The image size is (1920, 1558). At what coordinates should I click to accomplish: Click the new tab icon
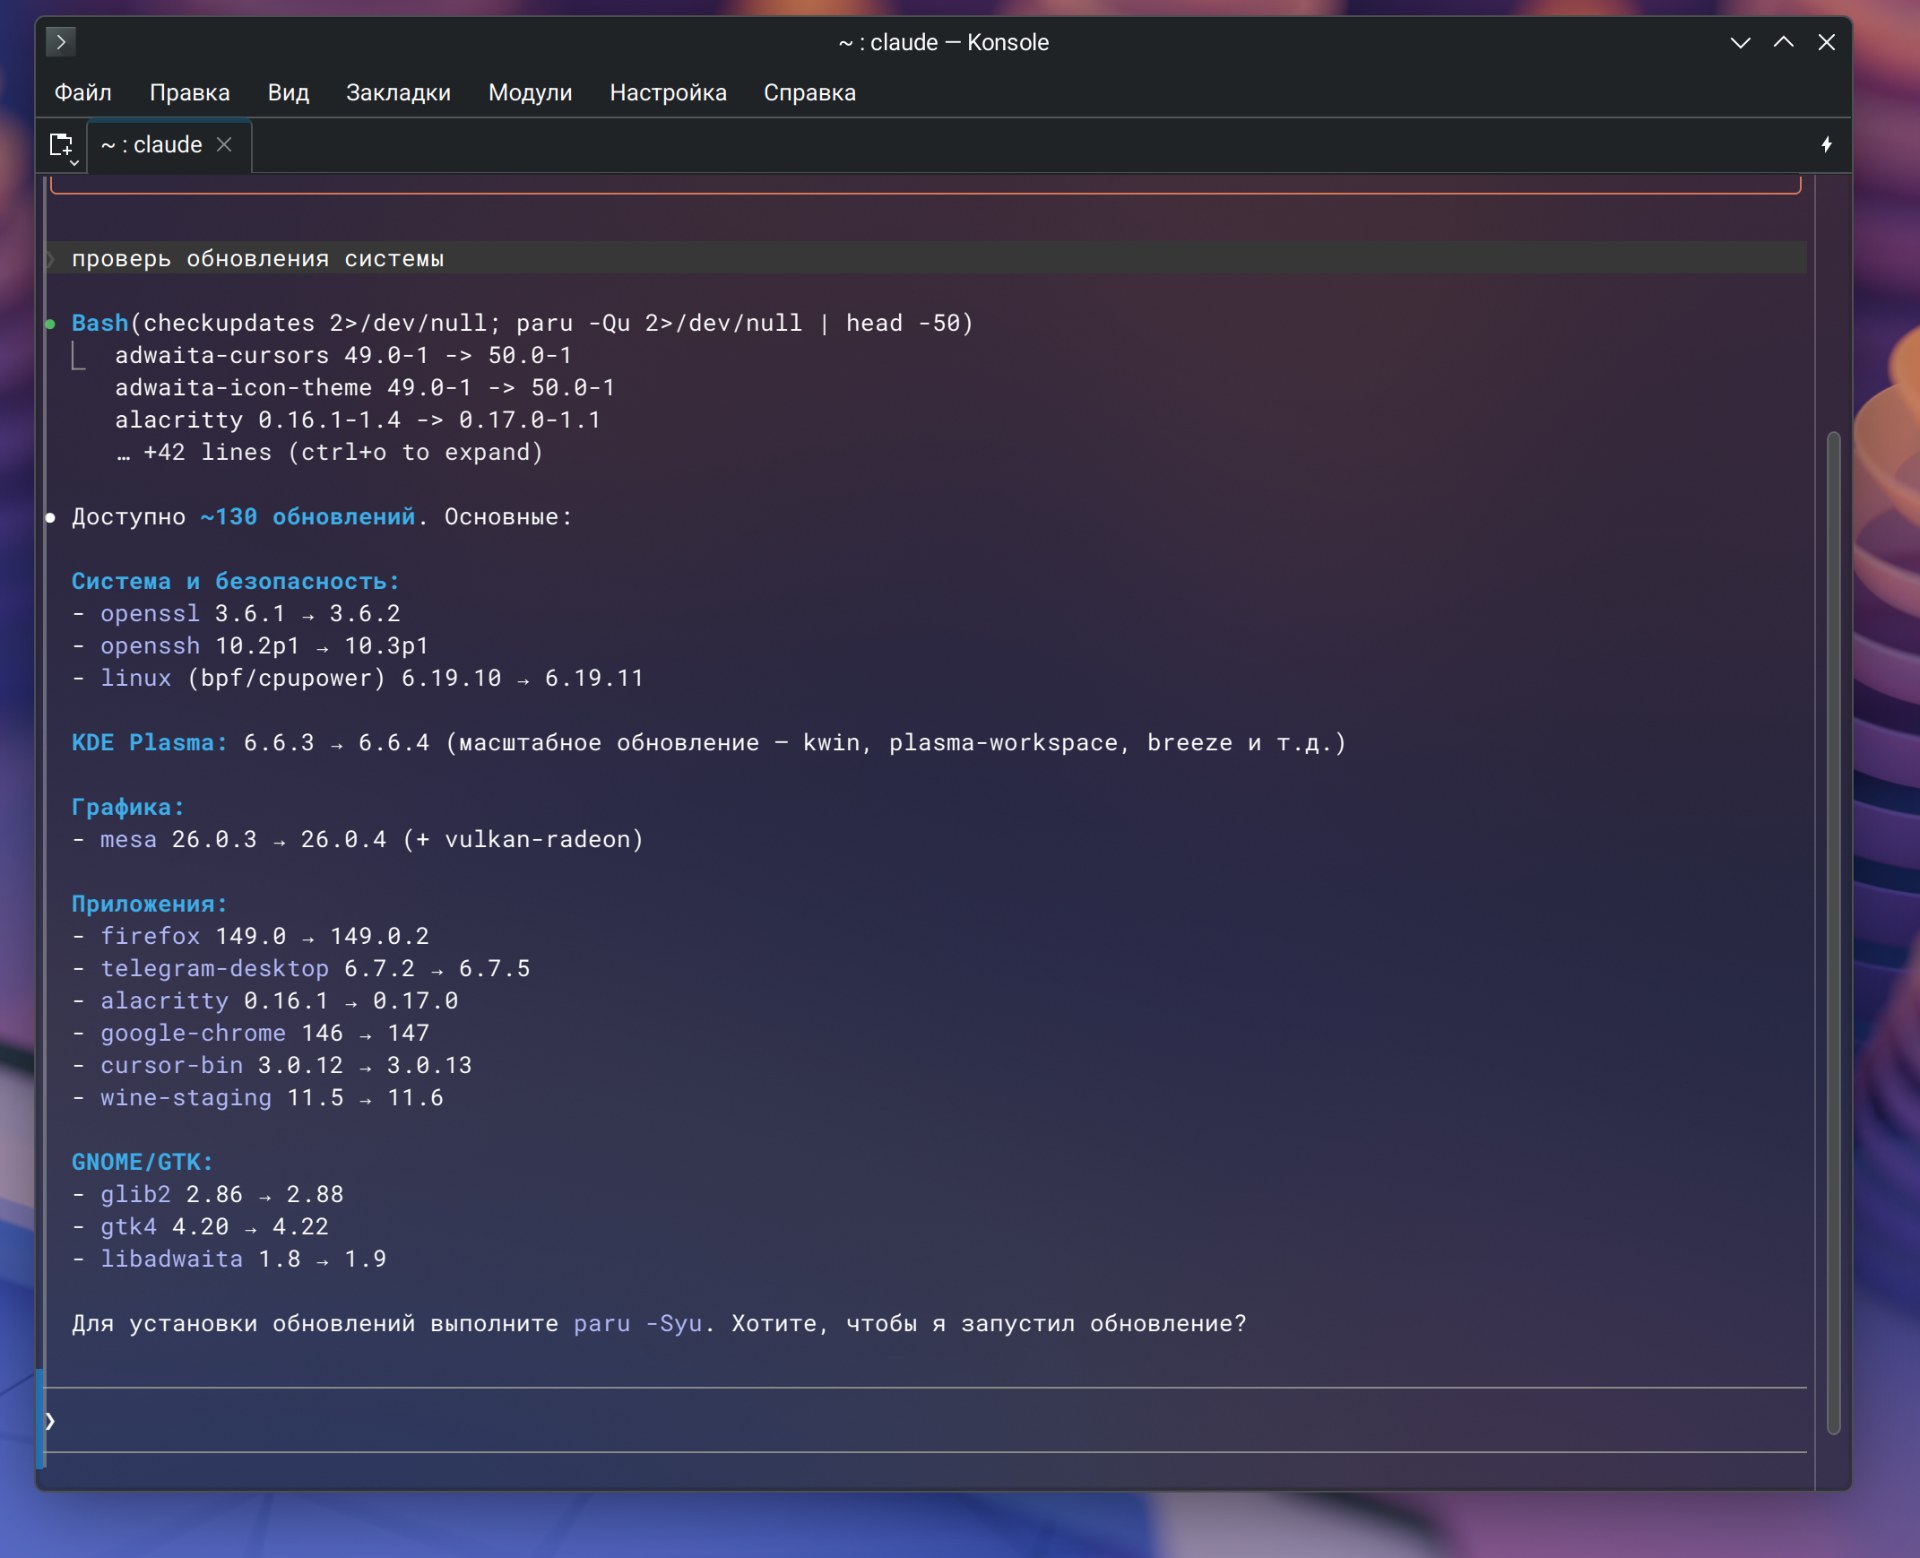click(59, 144)
